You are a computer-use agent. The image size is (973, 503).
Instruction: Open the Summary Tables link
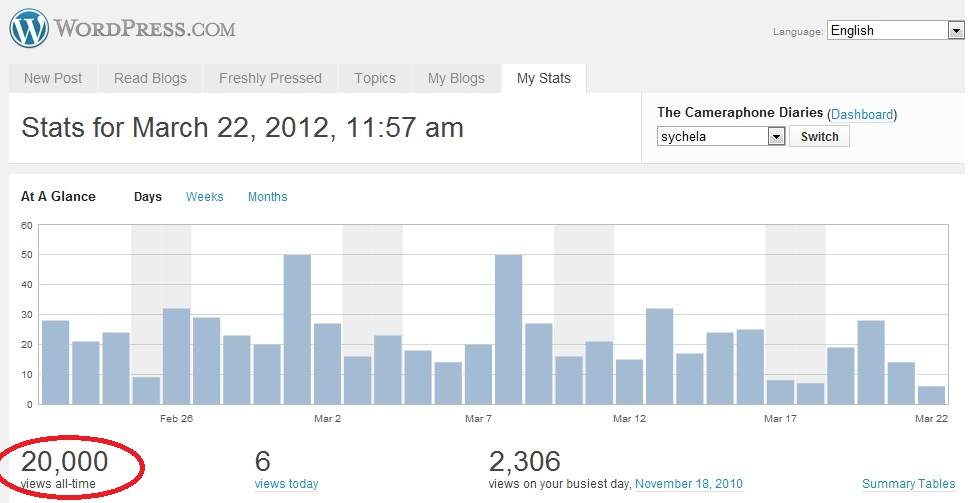(x=908, y=484)
